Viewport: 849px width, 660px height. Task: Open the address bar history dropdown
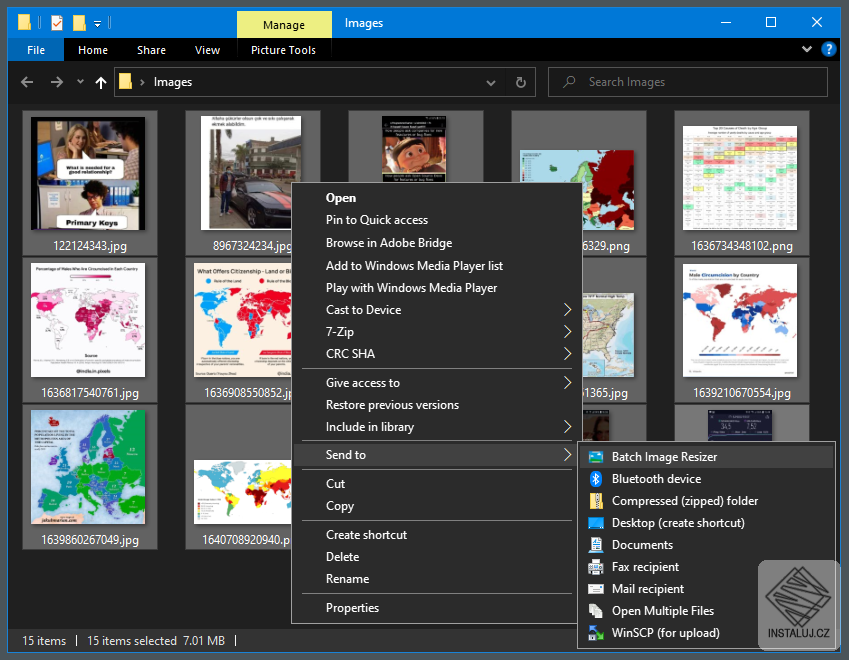click(491, 82)
